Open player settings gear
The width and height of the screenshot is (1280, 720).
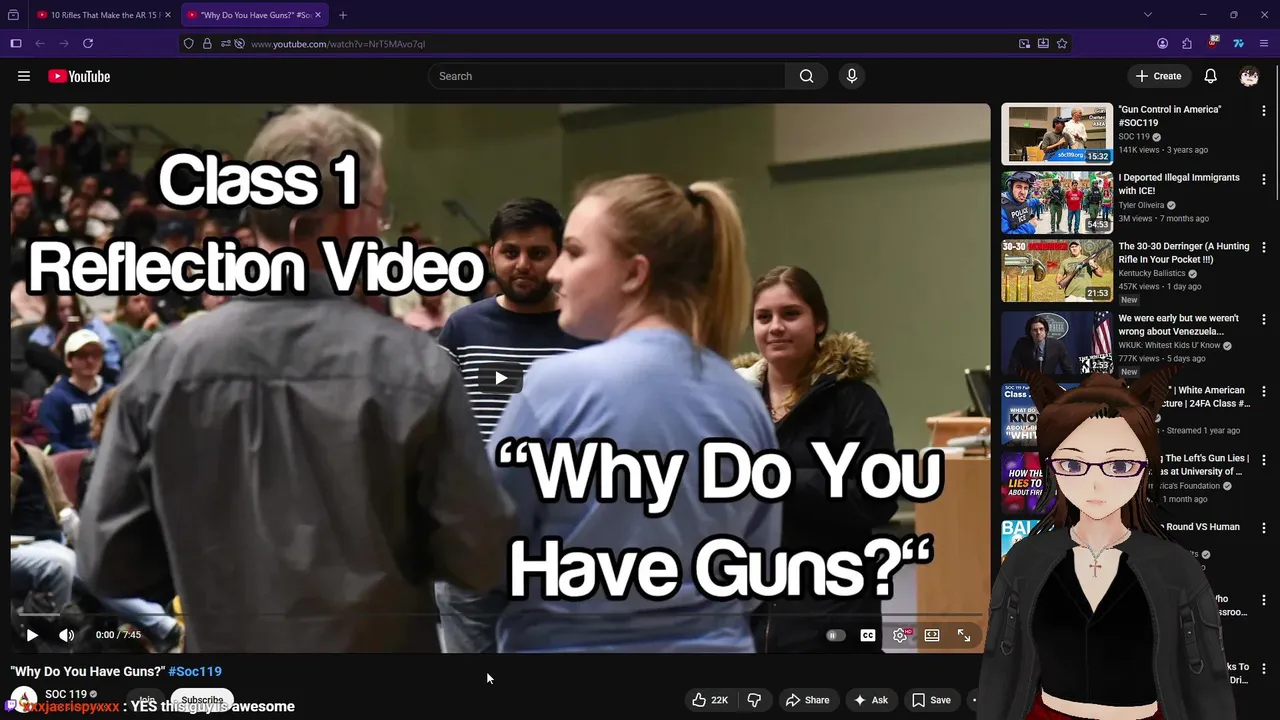point(900,635)
